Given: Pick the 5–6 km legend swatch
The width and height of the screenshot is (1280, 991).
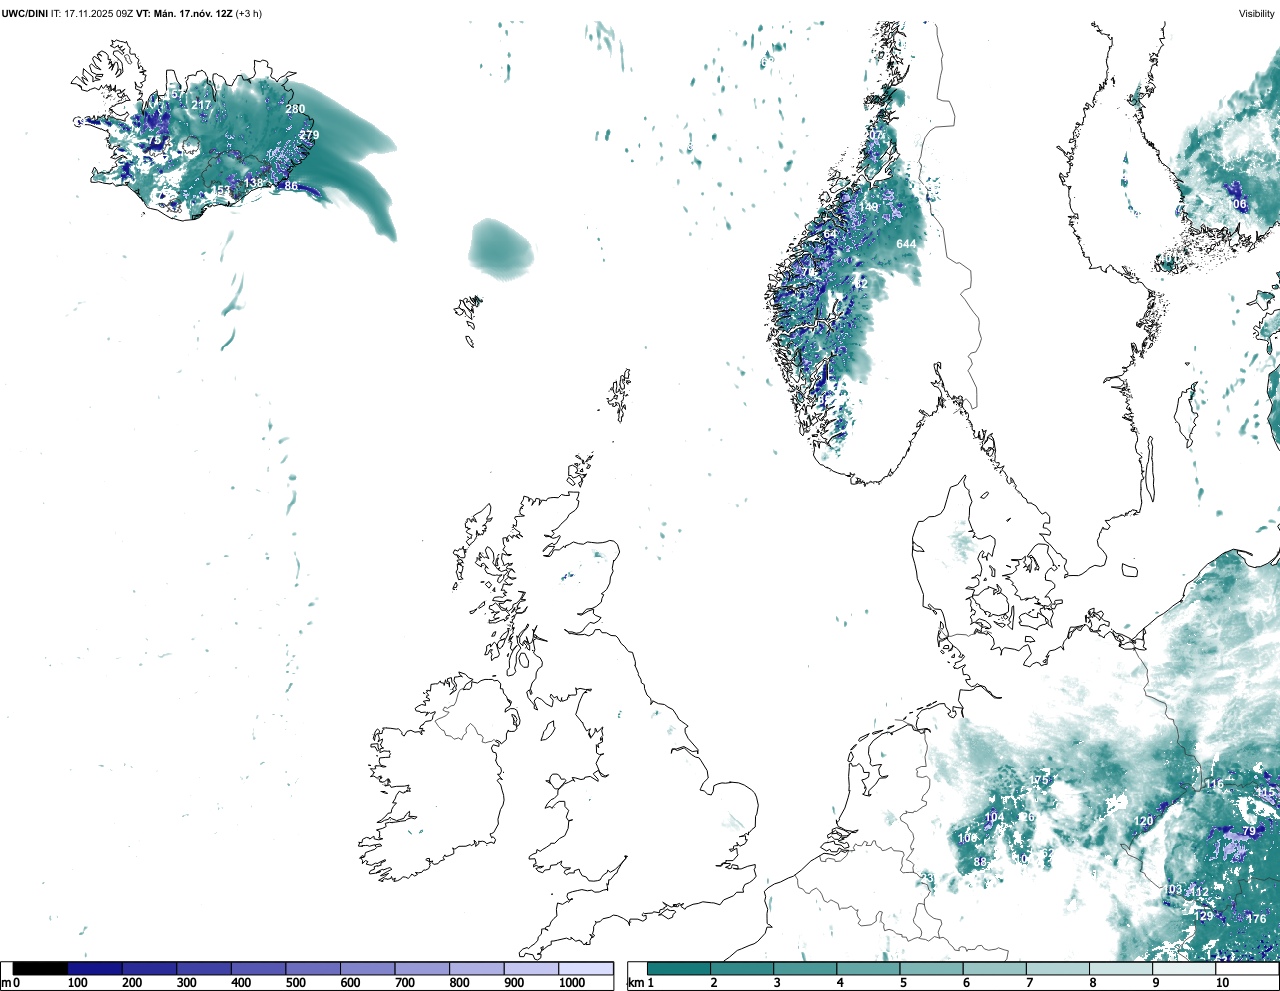Looking at the screenshot, I should point(931,969).
